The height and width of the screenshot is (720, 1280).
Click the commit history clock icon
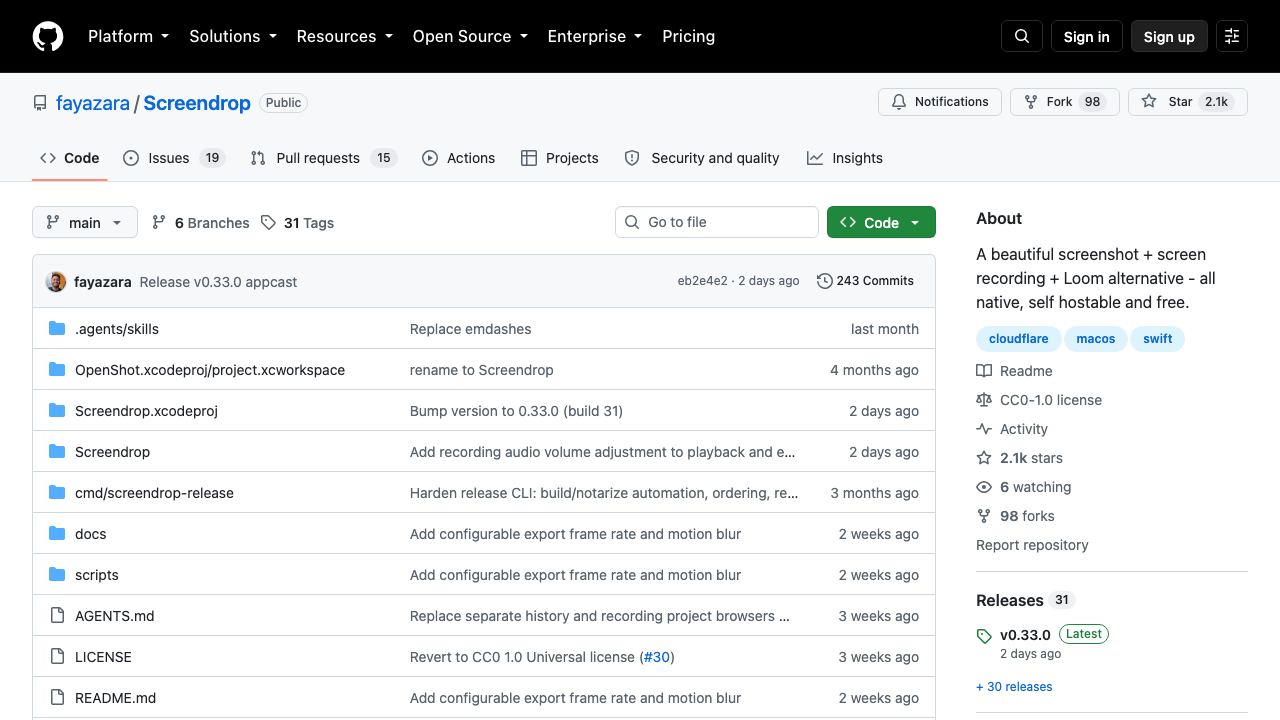[825, 281]
